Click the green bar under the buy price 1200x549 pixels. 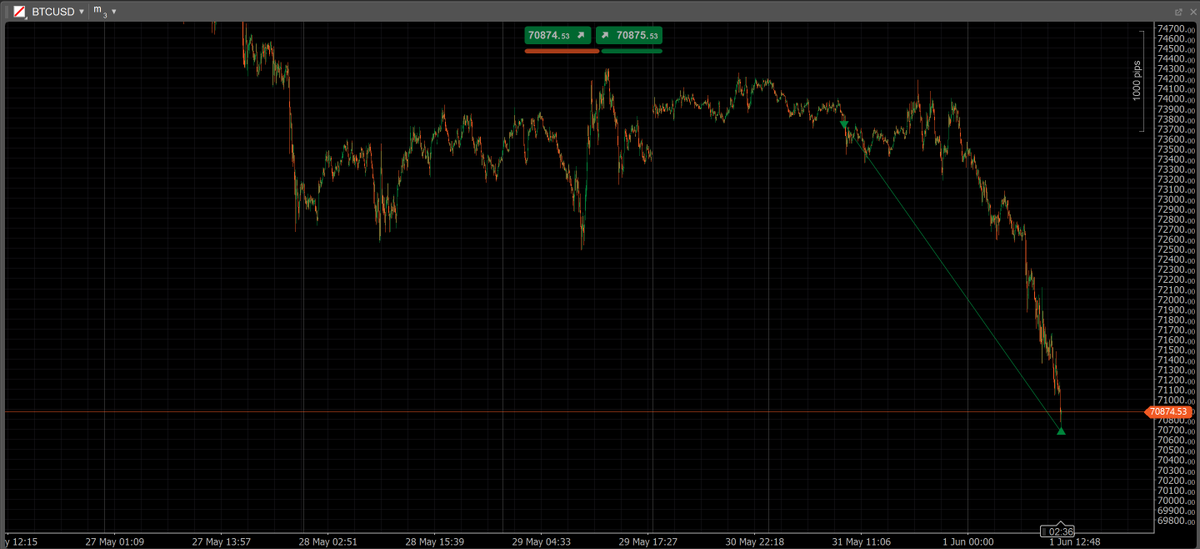(632, 50)
